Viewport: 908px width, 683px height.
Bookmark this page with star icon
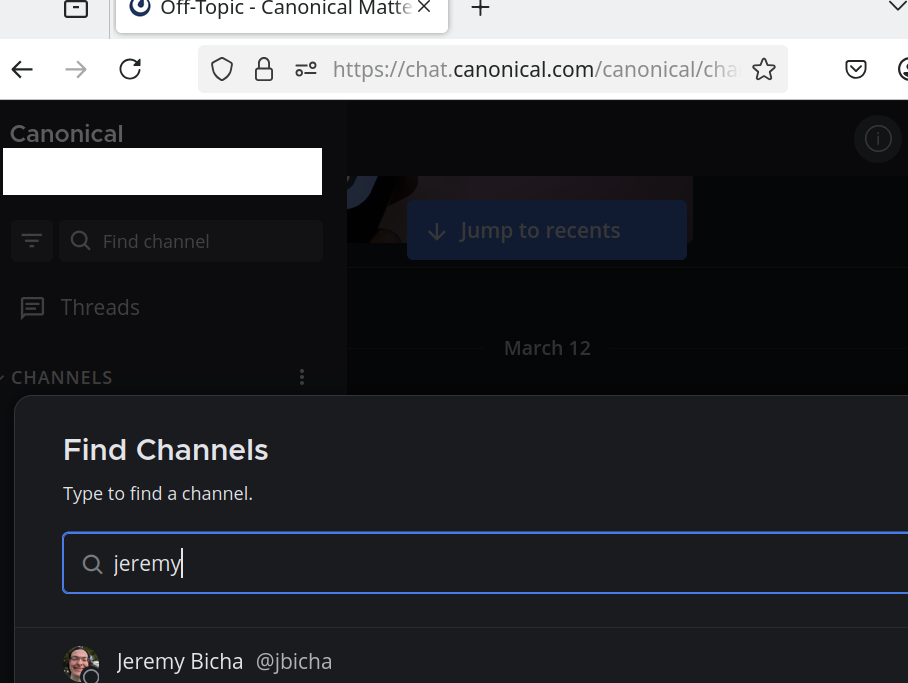[x=764, y=70]
